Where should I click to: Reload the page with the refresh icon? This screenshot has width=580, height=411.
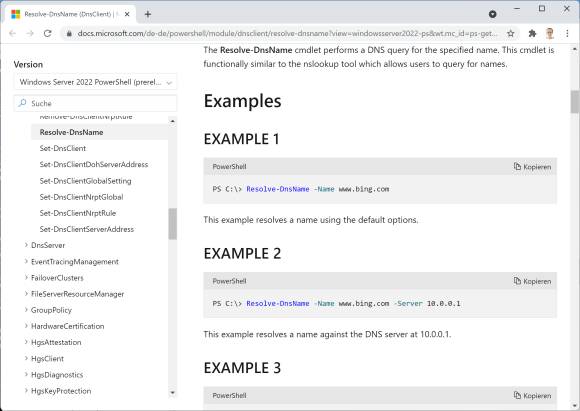47,33
